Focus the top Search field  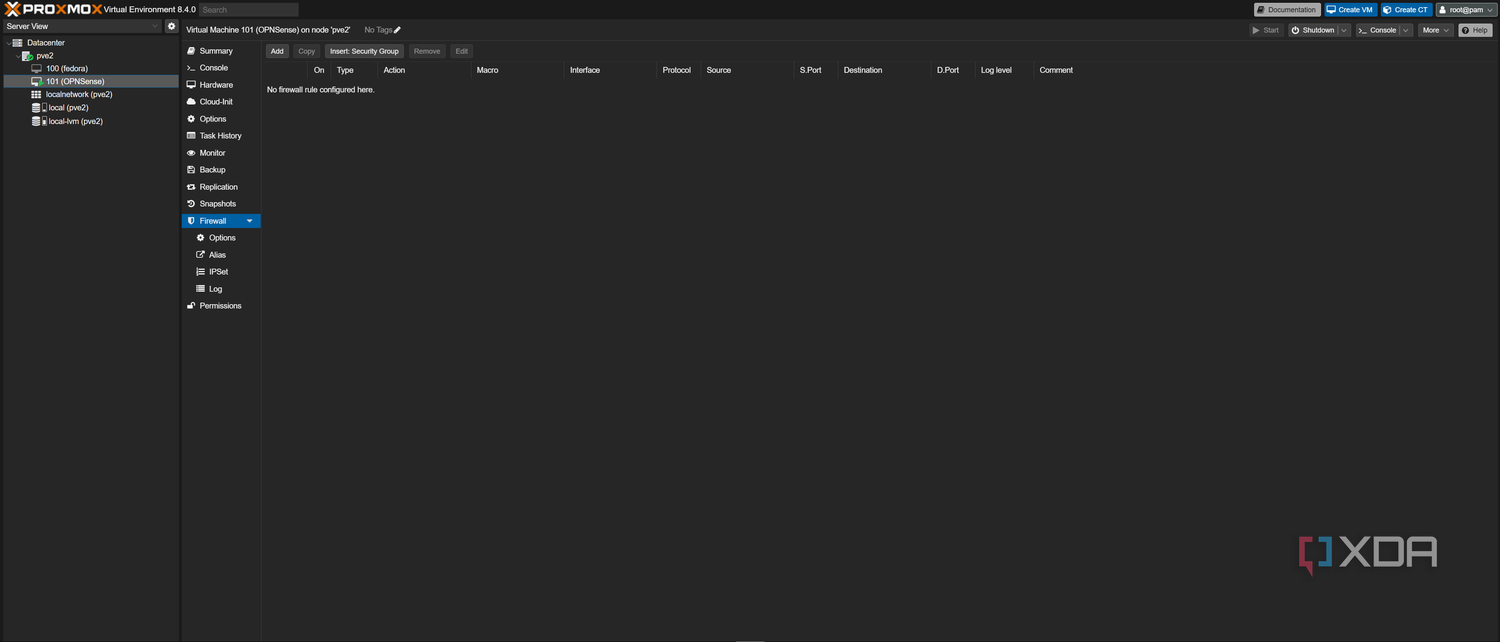coord(248,10)
